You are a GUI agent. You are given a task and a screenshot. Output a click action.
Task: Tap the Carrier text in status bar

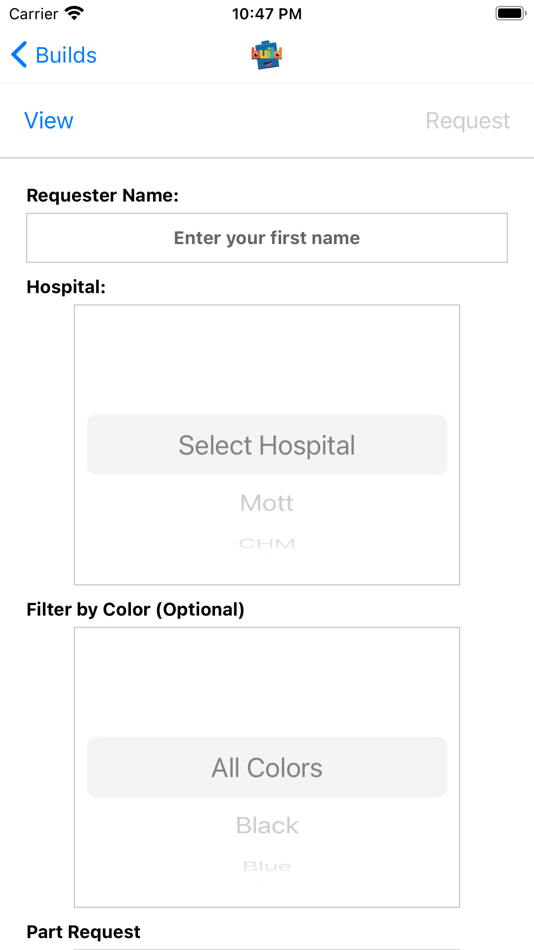pos(34,13)
